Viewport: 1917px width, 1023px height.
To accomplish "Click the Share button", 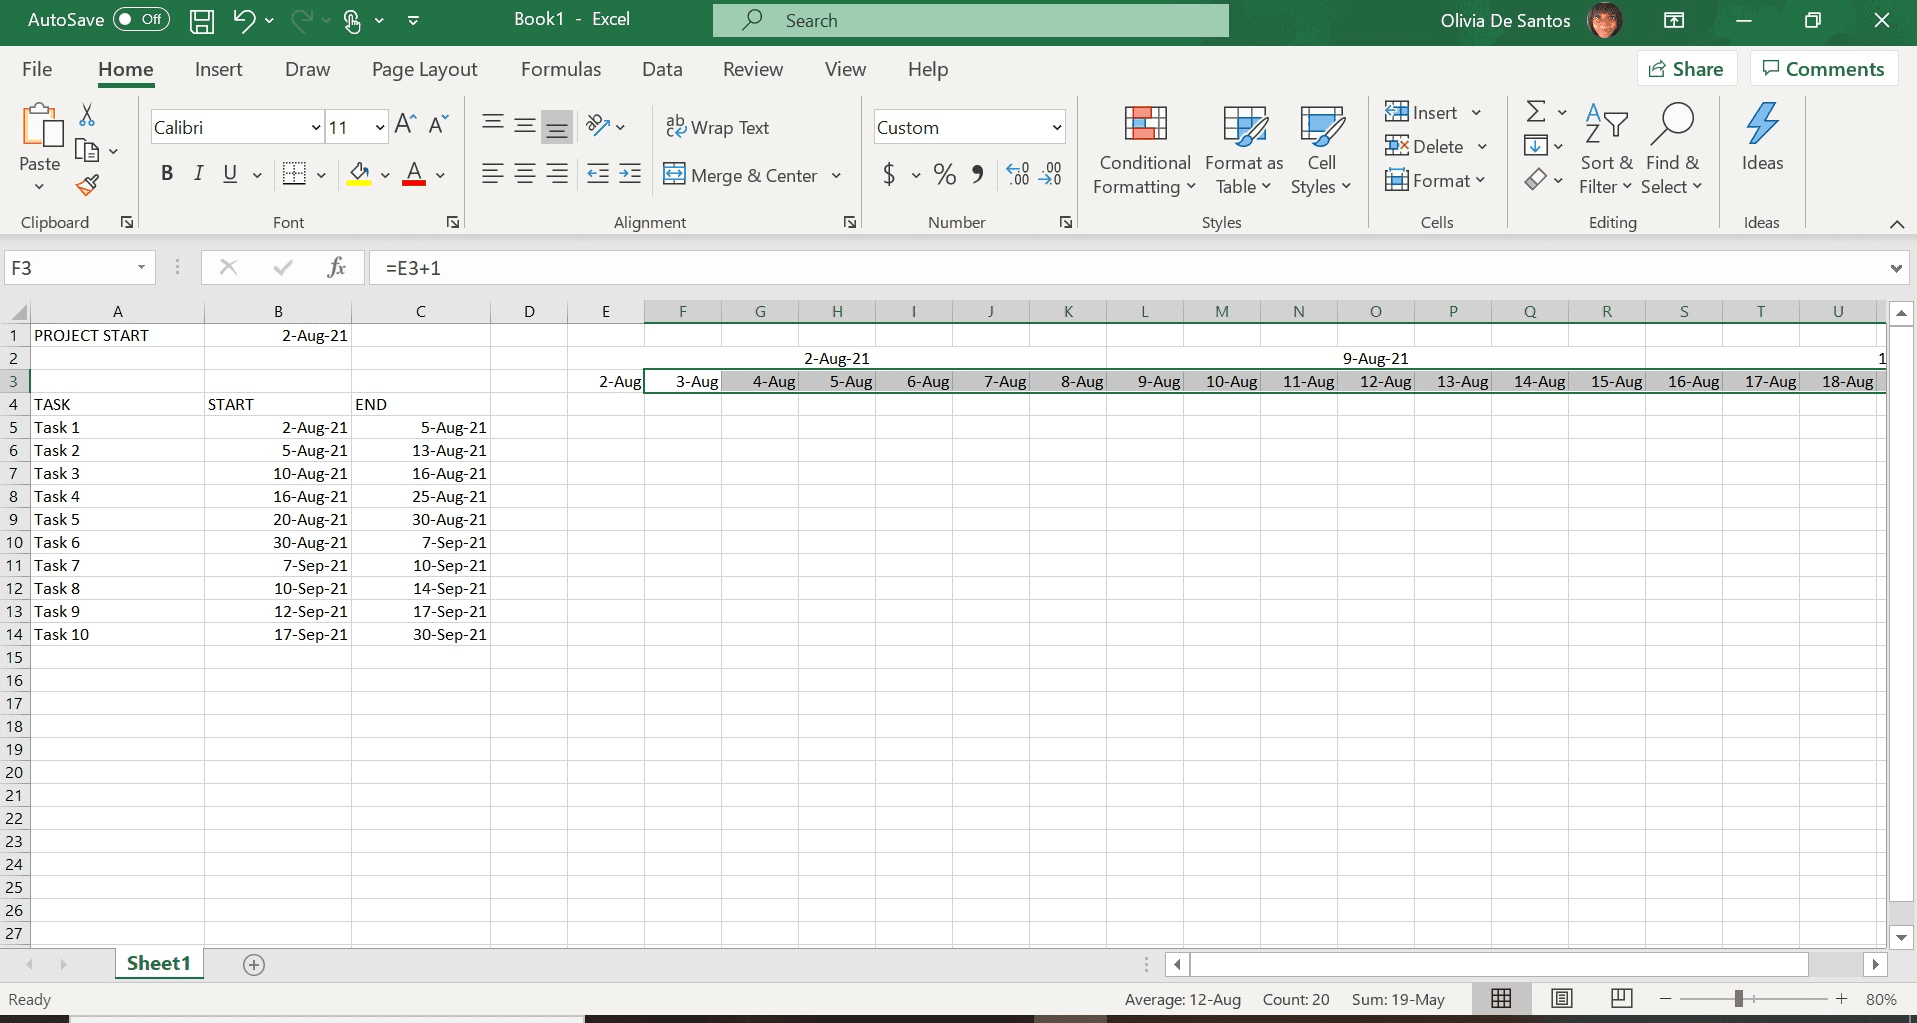I will point(1686,69).
